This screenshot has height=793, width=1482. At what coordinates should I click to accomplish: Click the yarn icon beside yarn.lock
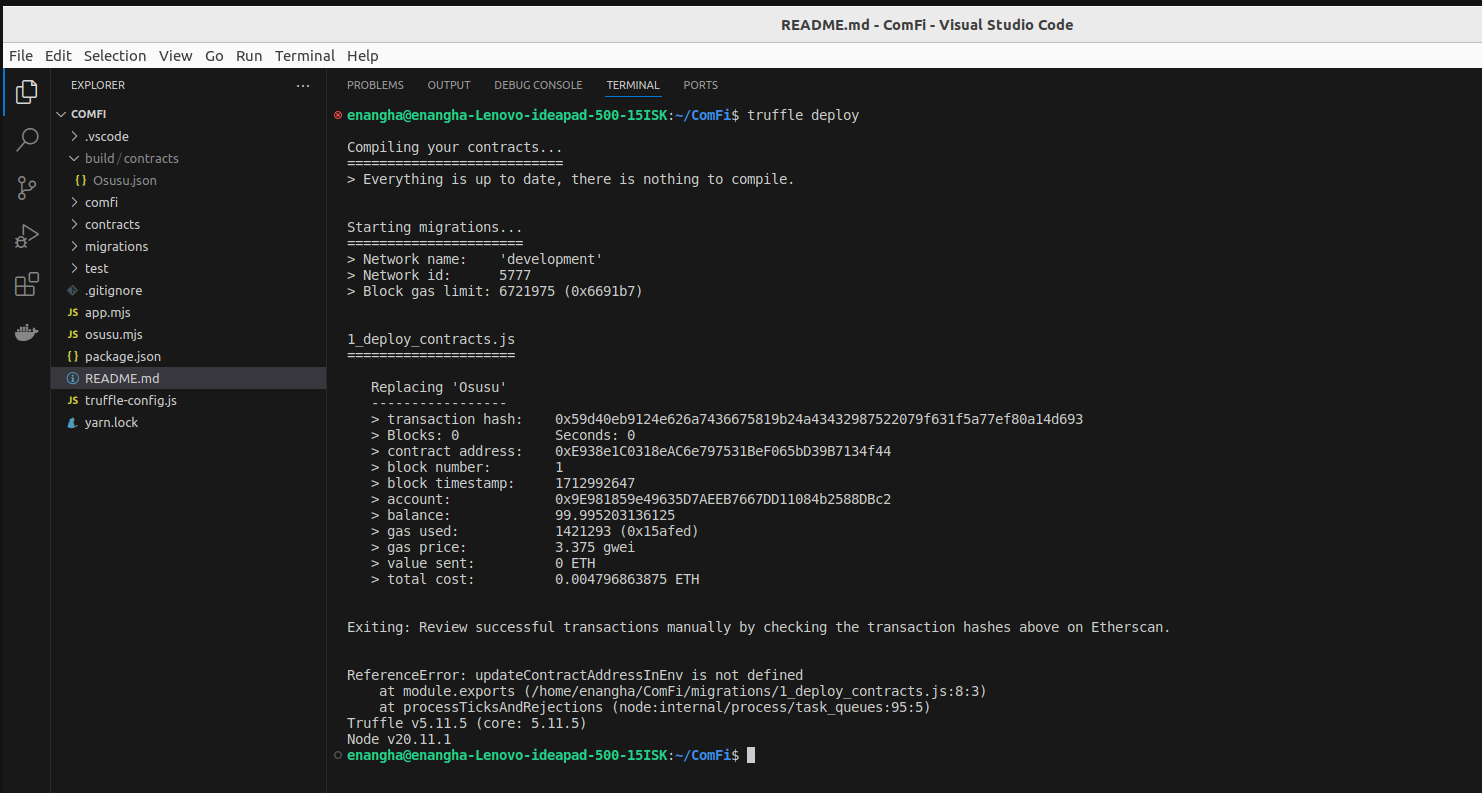[x=73, y=423]
